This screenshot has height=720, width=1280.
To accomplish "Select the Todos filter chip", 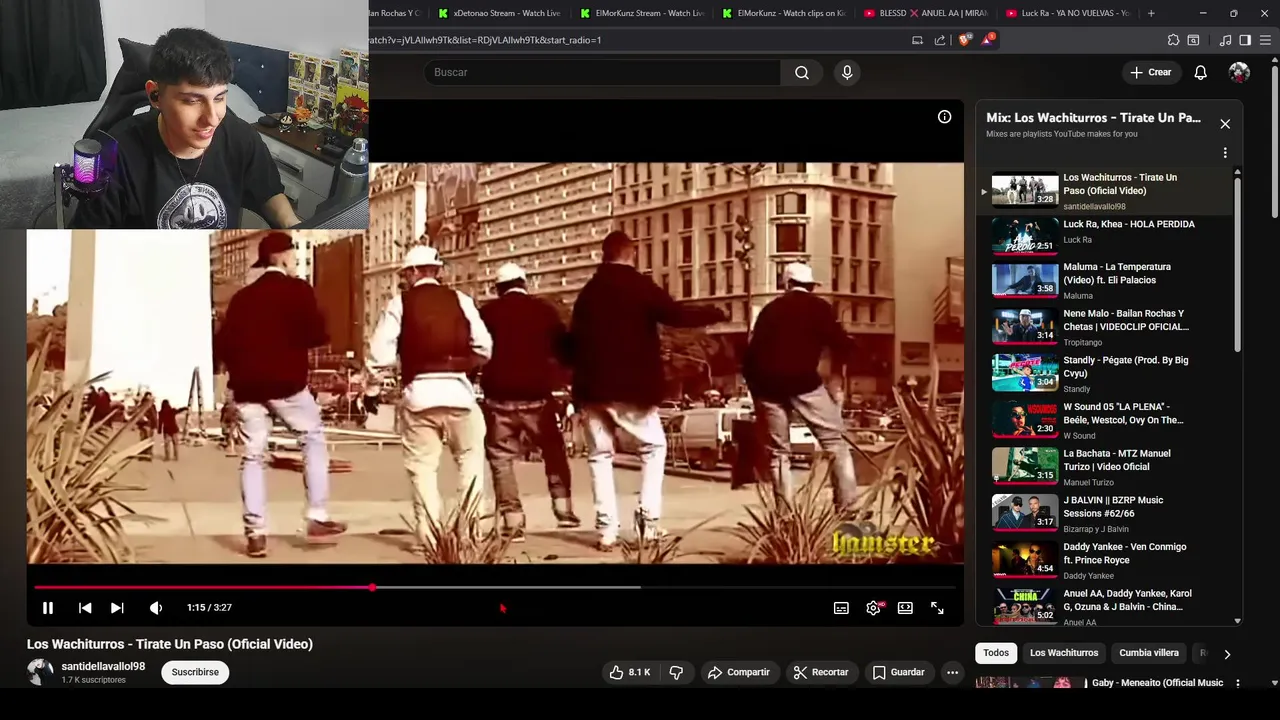I will (x=996, y=653).
